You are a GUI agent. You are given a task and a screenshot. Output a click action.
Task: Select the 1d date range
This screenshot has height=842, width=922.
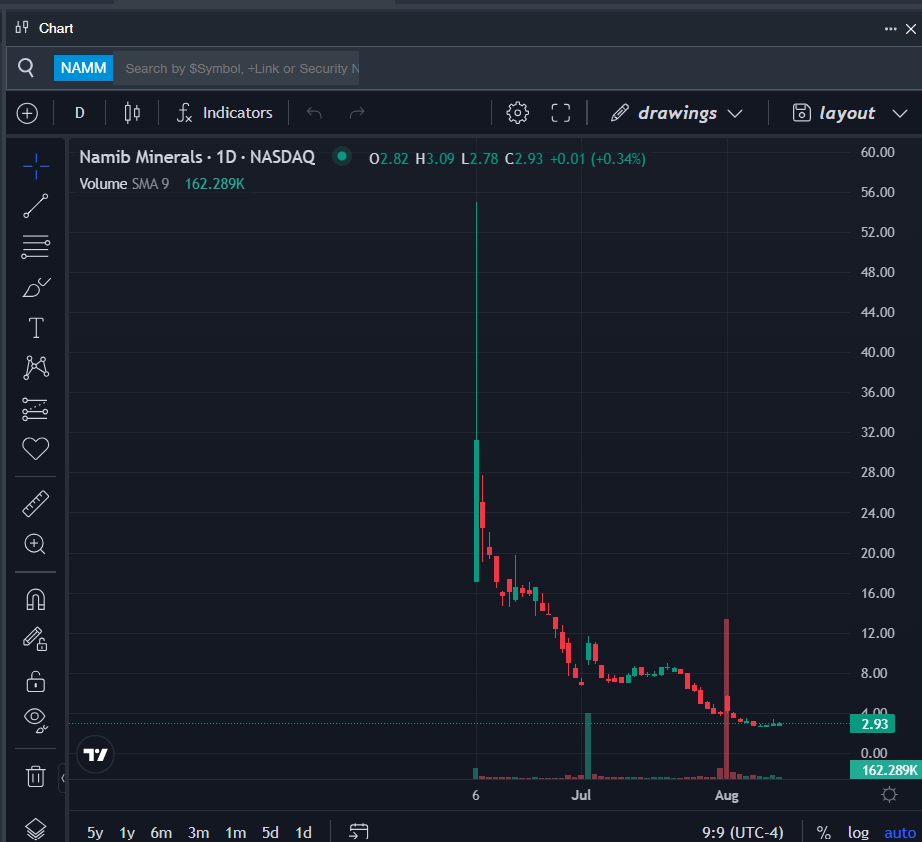(x=303, y=833)
